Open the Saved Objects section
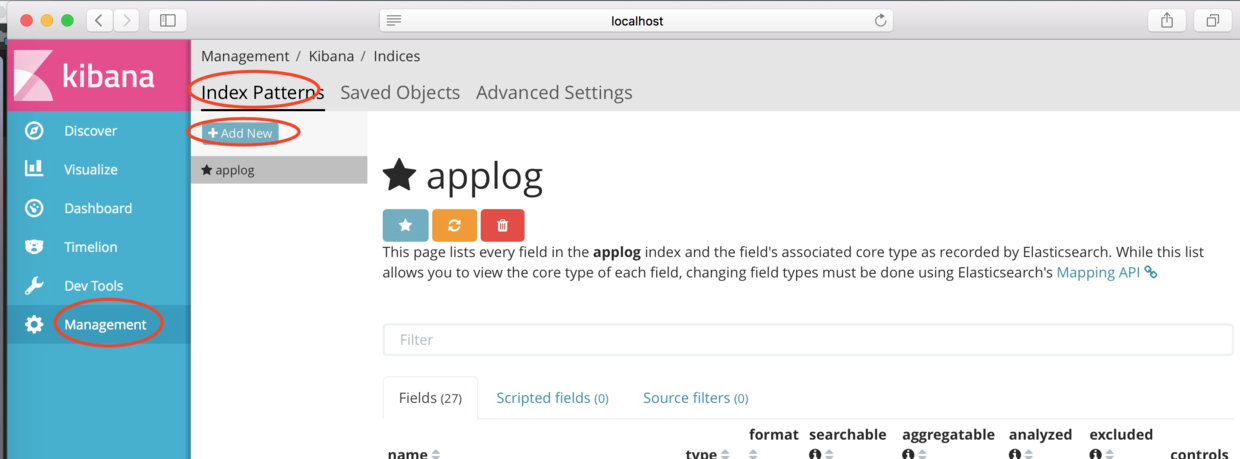 point(400,92)
